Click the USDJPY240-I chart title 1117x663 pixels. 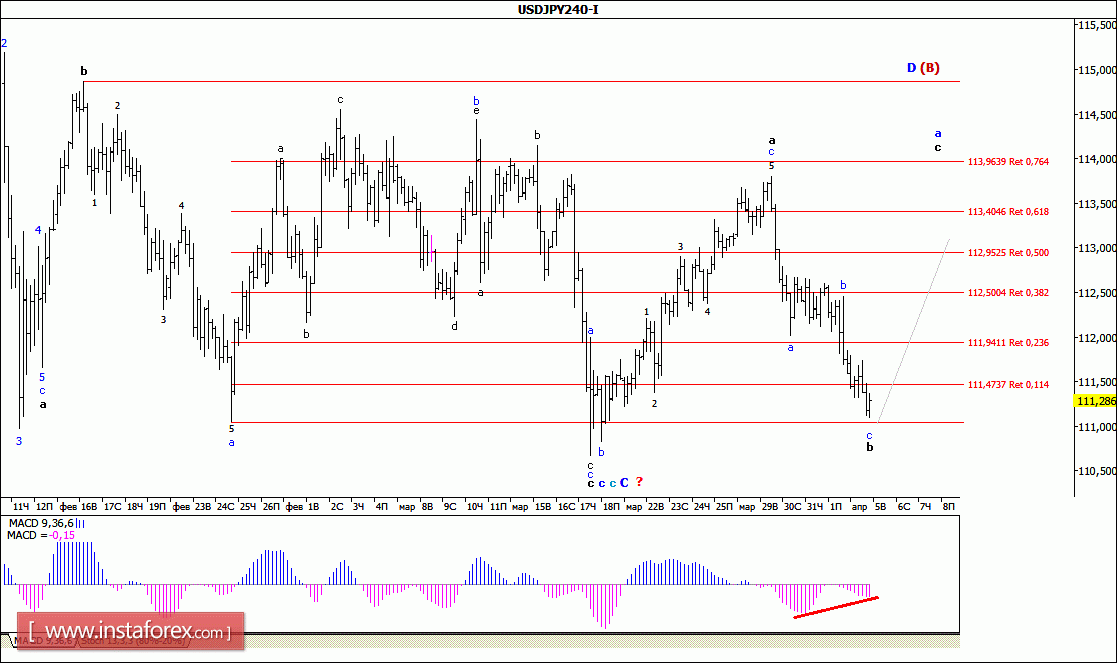pos(558,9)
